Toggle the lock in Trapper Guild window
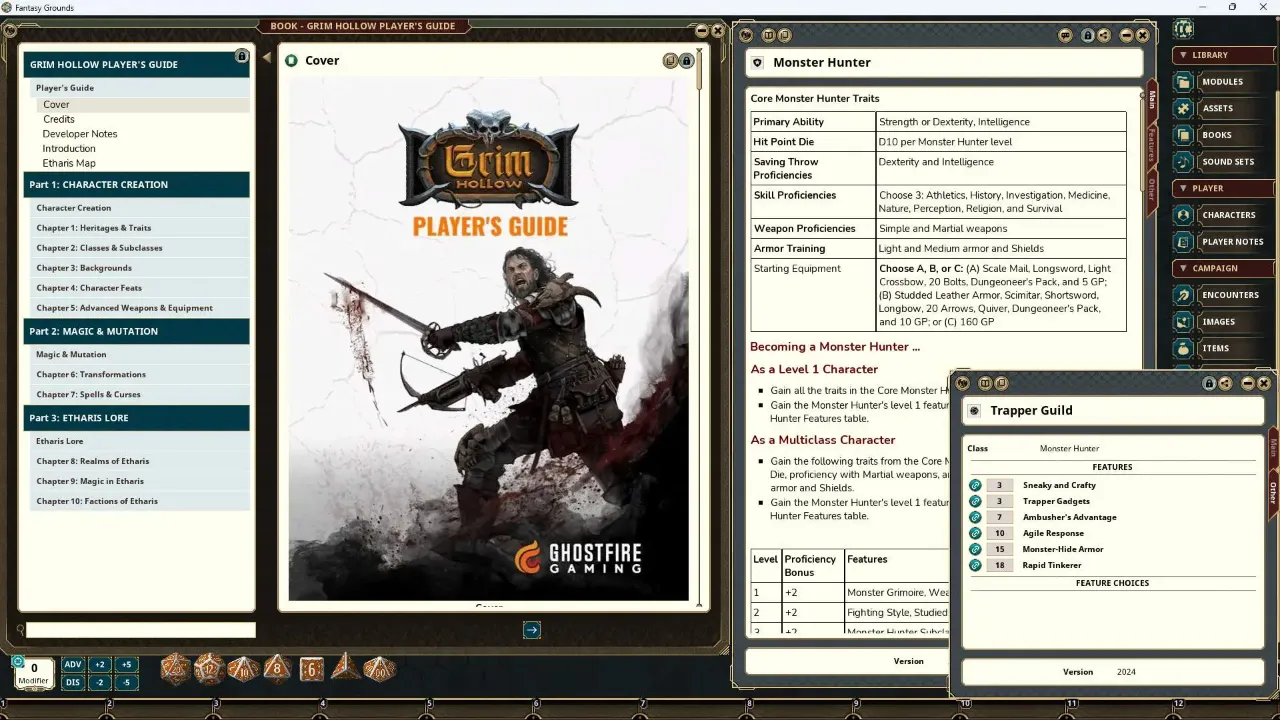 pyautogui.click(x=1209, y=383)
